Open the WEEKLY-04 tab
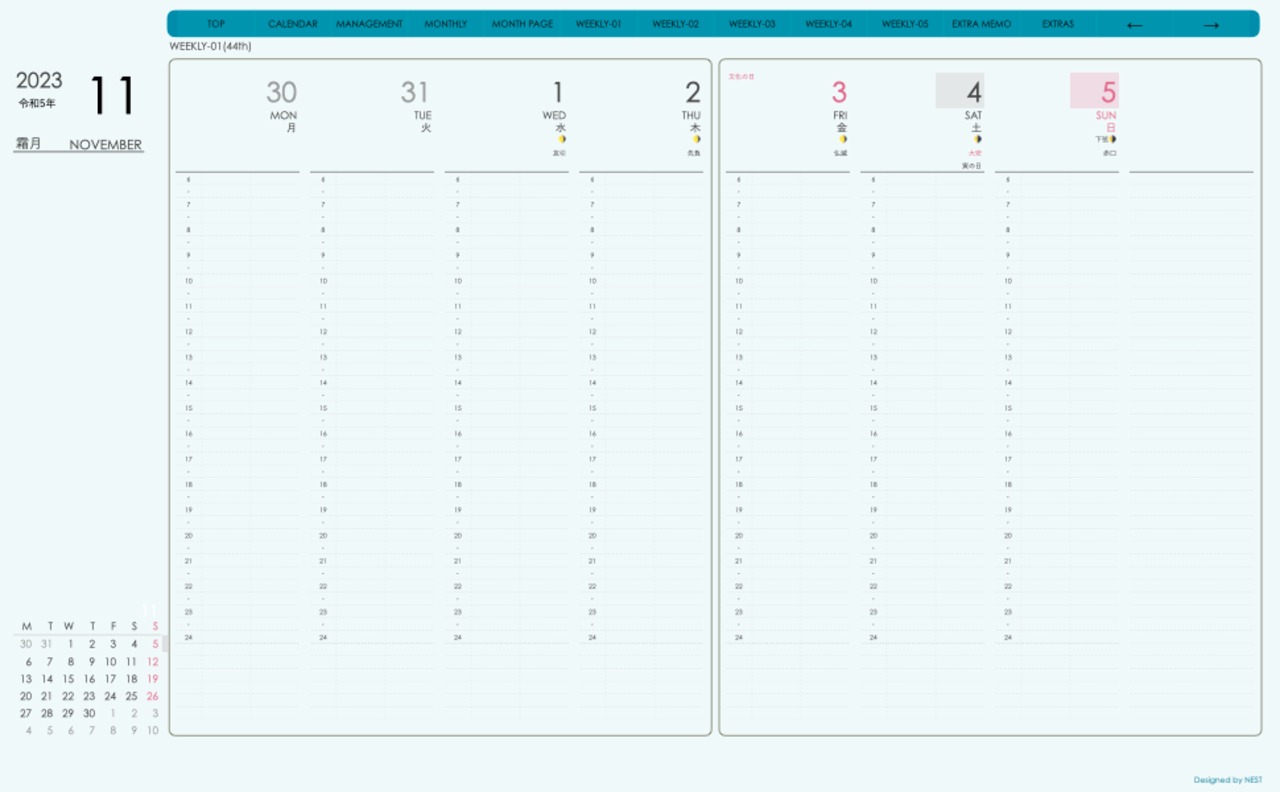The height and width of the screenshot is (792, 1280). (x=828, y=24)
